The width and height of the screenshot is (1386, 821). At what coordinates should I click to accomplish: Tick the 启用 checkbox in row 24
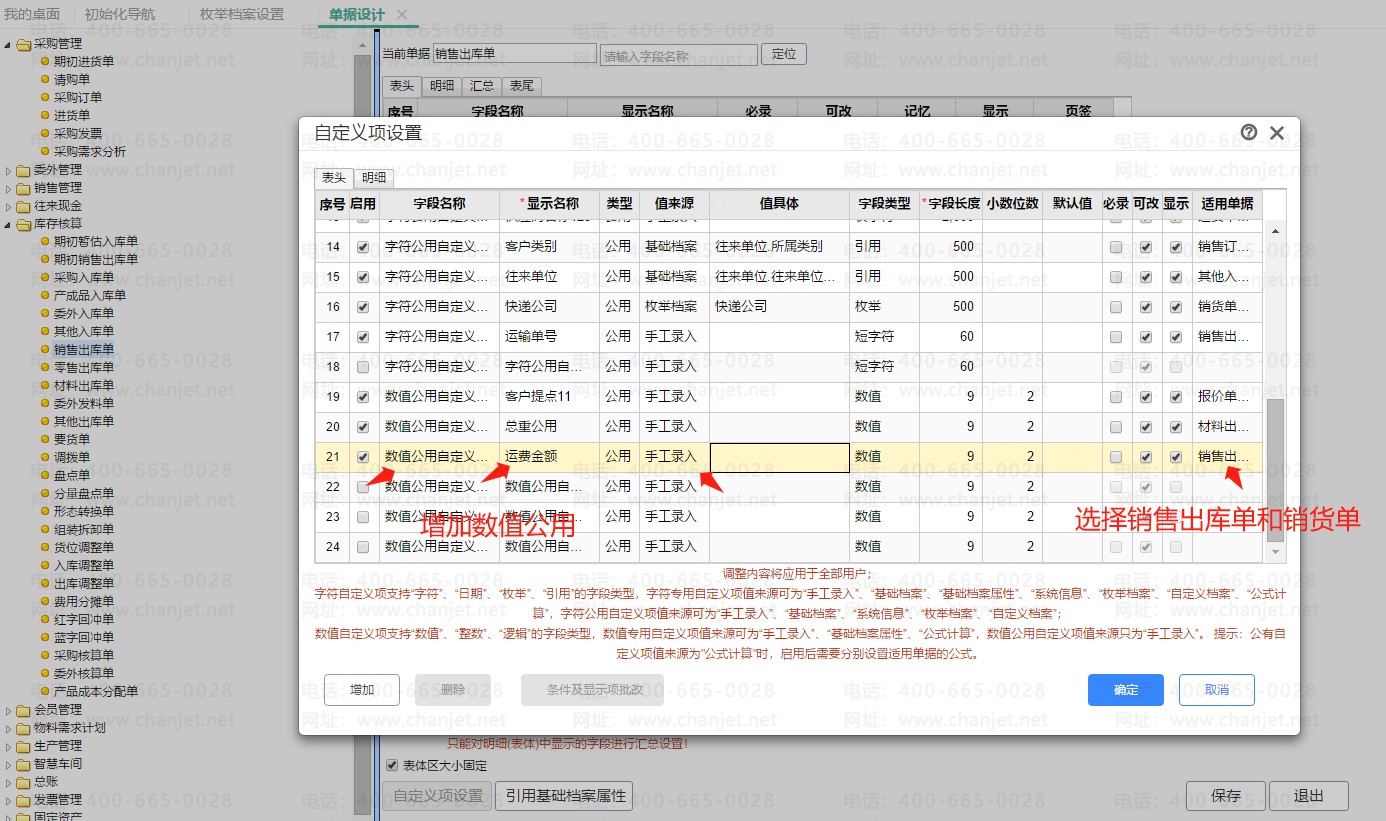pyautogui.click(x=363, y=547)
